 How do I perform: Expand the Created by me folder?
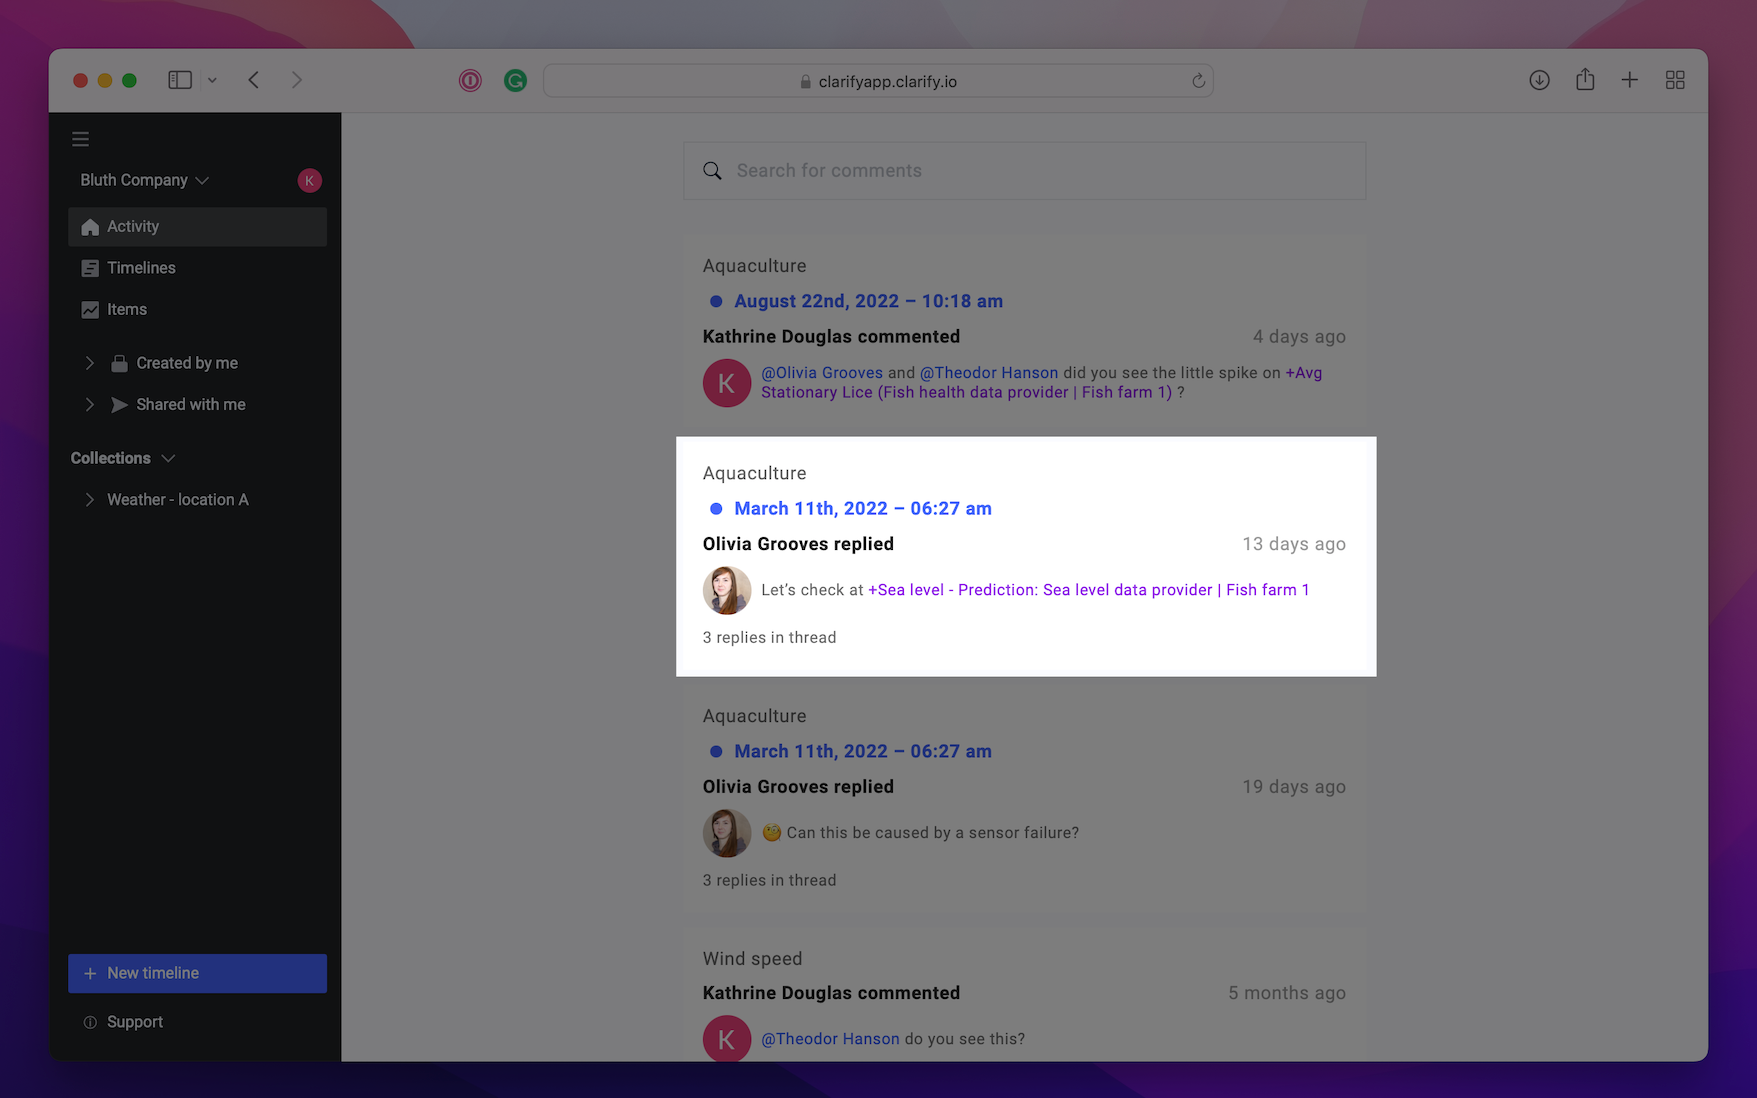90,363
